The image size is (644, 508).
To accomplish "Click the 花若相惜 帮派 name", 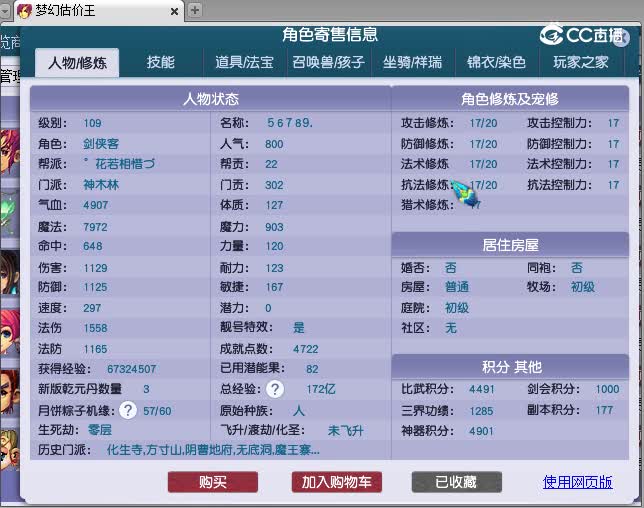I will (125, 164).
